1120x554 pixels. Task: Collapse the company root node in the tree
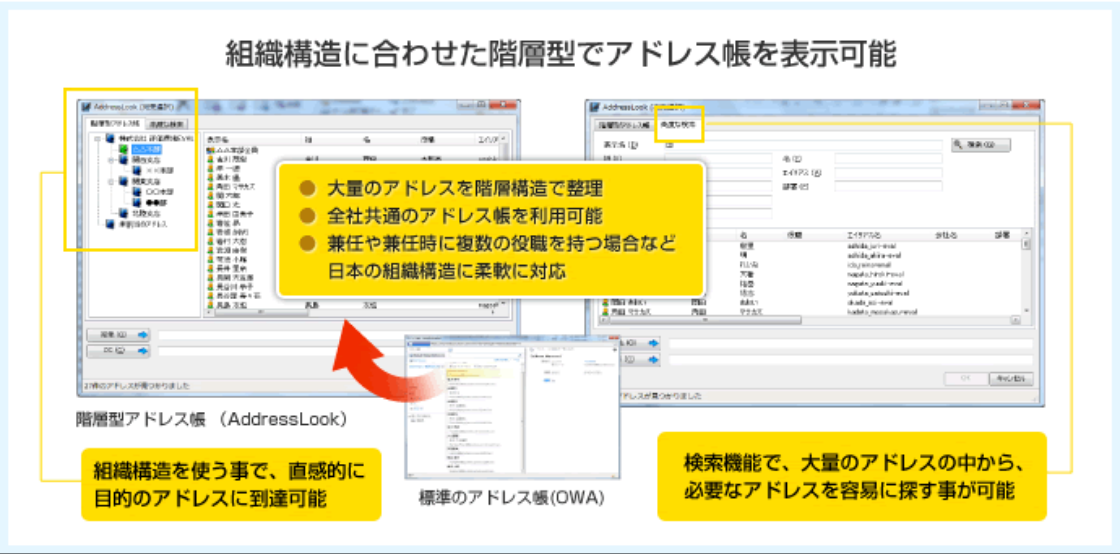[97, 138]
